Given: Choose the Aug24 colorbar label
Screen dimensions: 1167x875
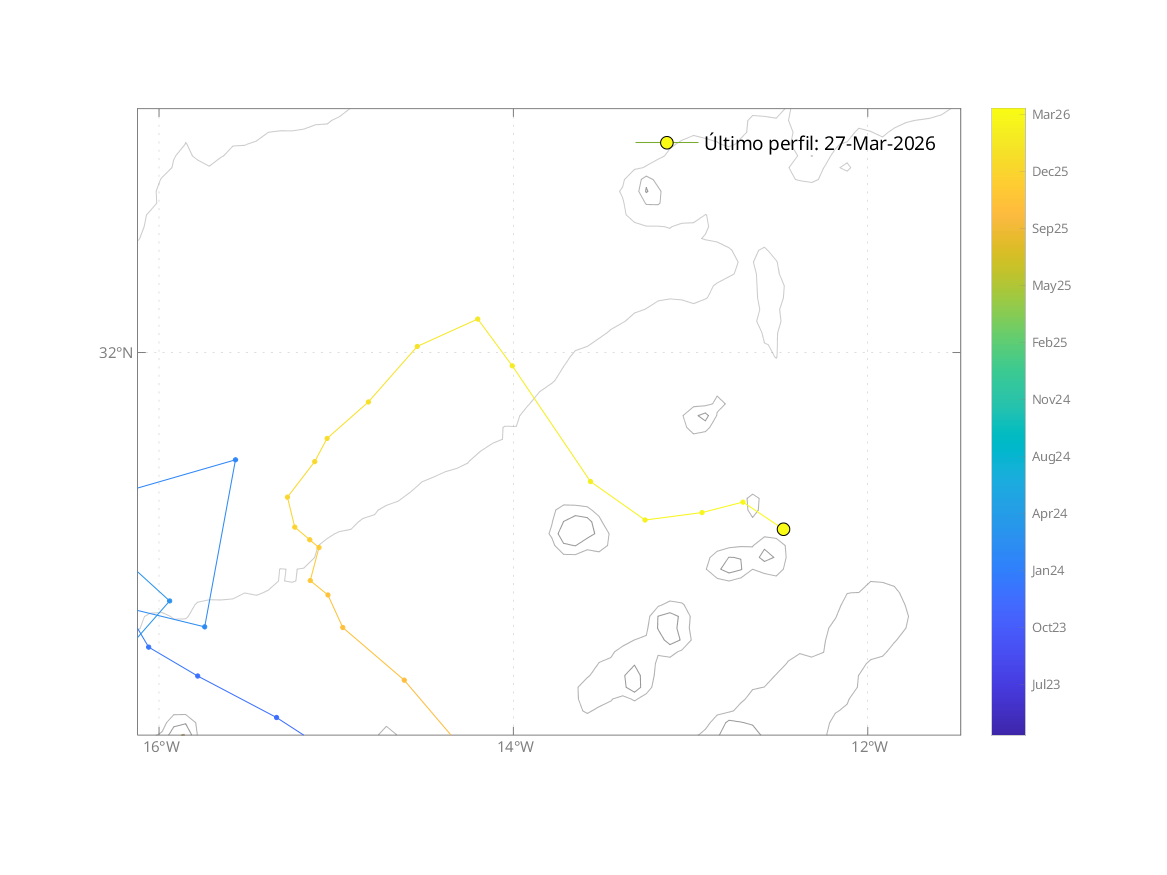Looking at the screenshot, I should click(x=1051, y=457).
